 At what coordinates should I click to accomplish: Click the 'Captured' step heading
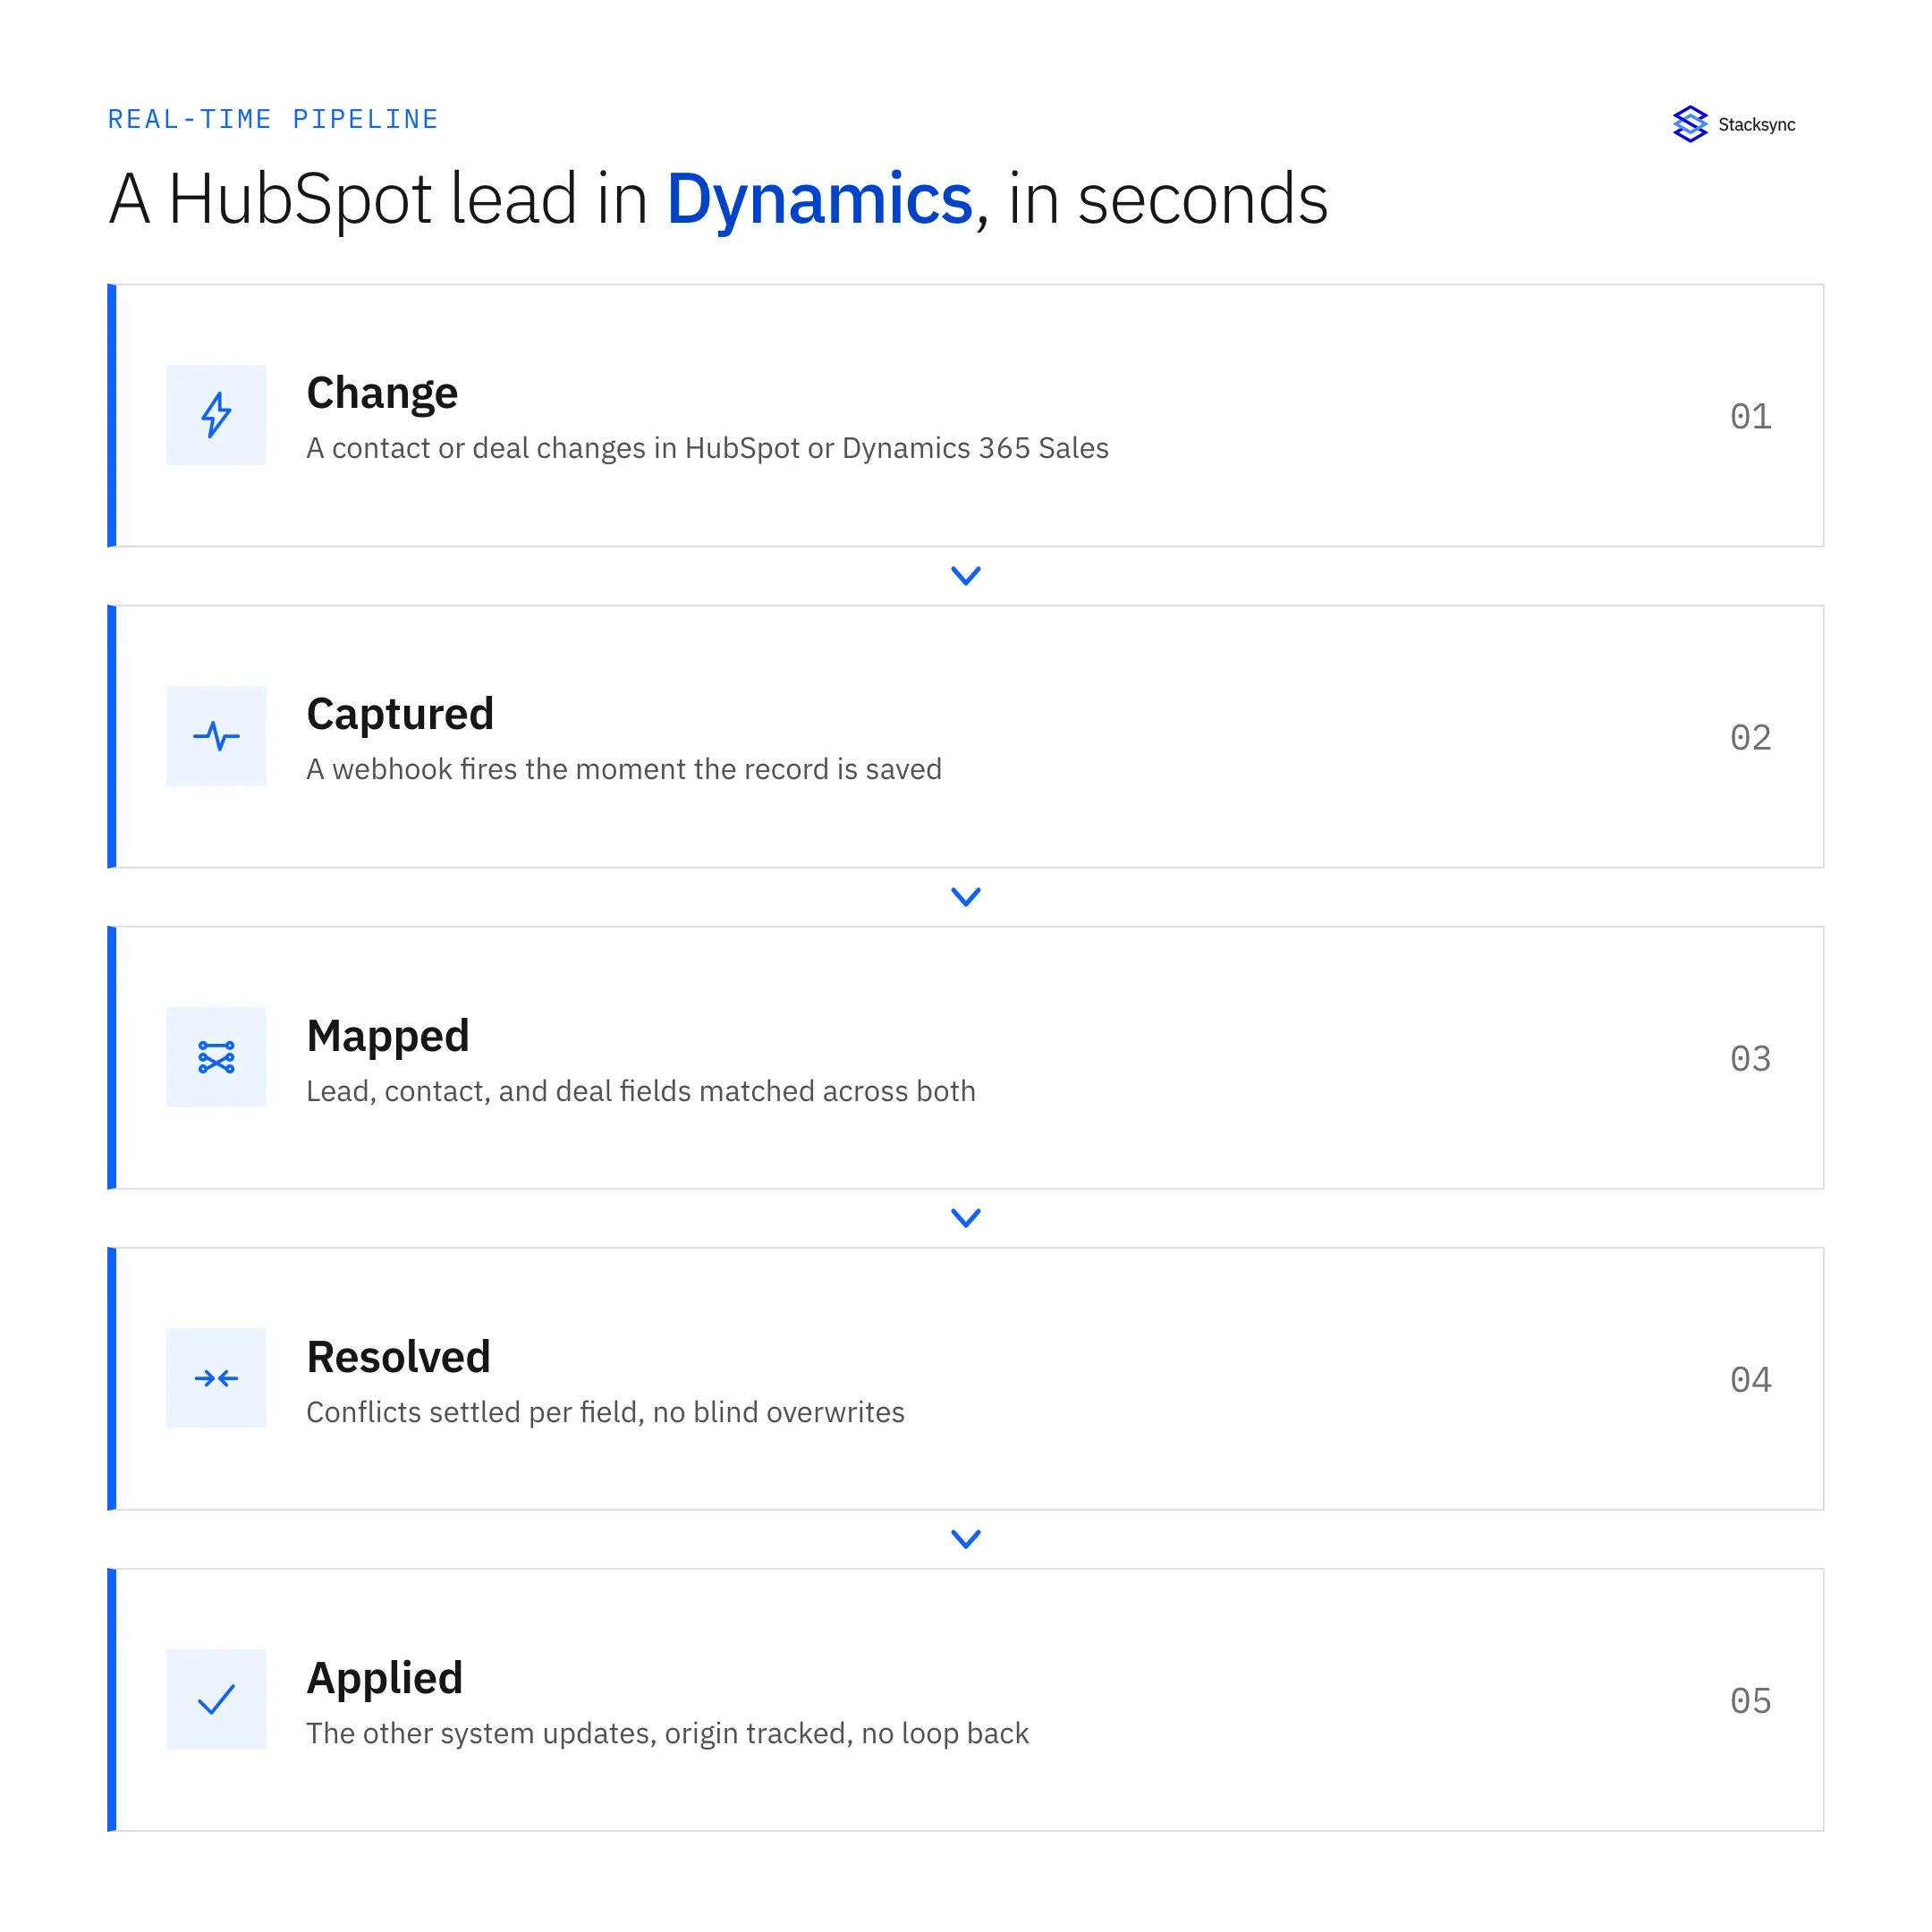click(400, 714)
